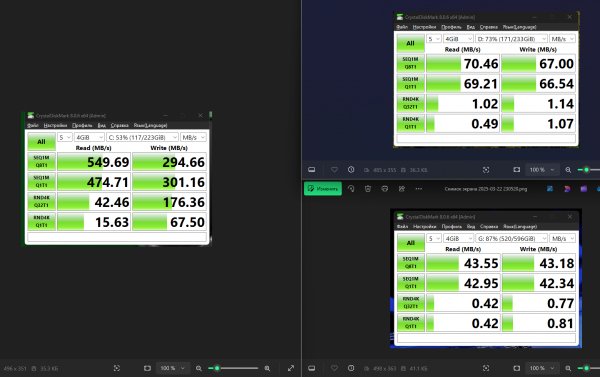This screenshot has width=600, height=377.
Task: Show file info in the upper-right Photos window
Action: coord(351,170)
